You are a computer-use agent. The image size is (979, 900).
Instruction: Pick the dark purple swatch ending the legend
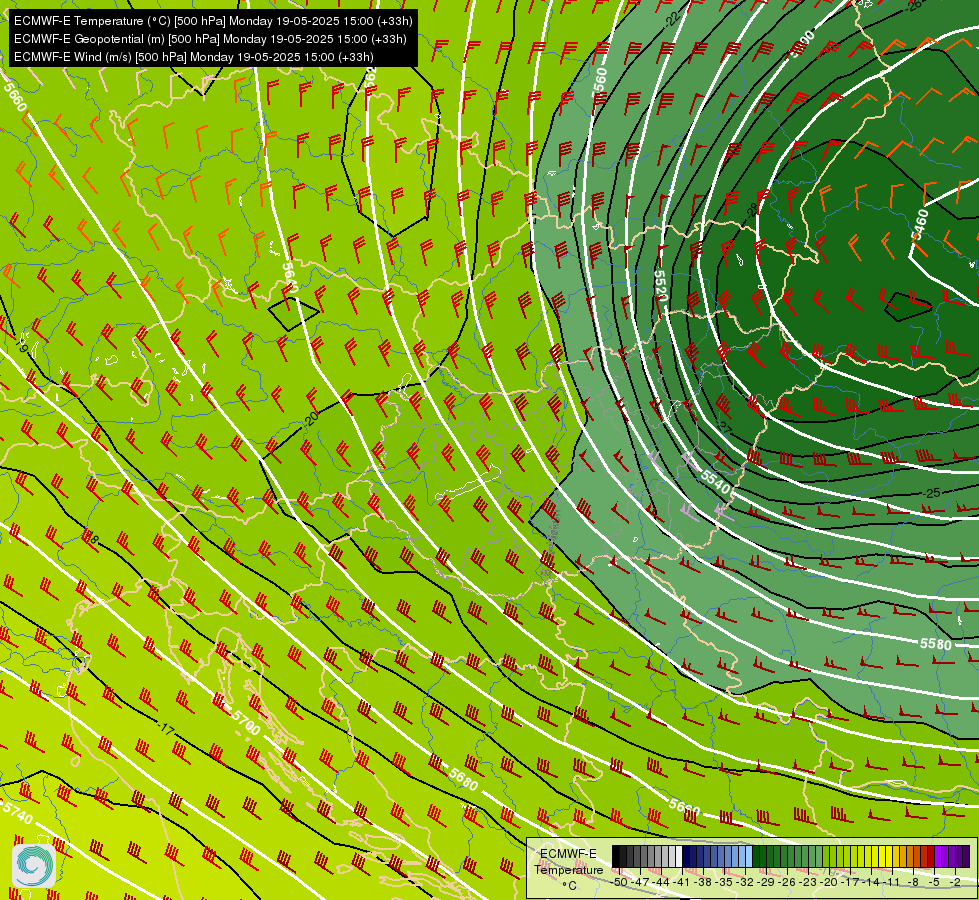[x=966, y=857]
